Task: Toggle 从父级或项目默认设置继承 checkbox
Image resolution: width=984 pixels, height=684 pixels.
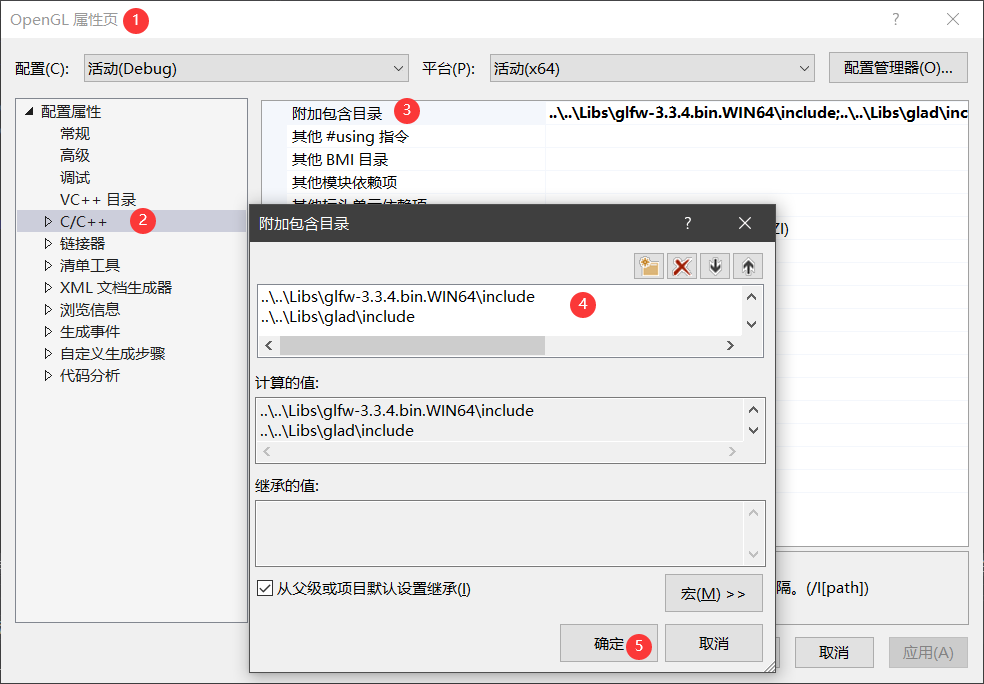Action: [265, 589]
